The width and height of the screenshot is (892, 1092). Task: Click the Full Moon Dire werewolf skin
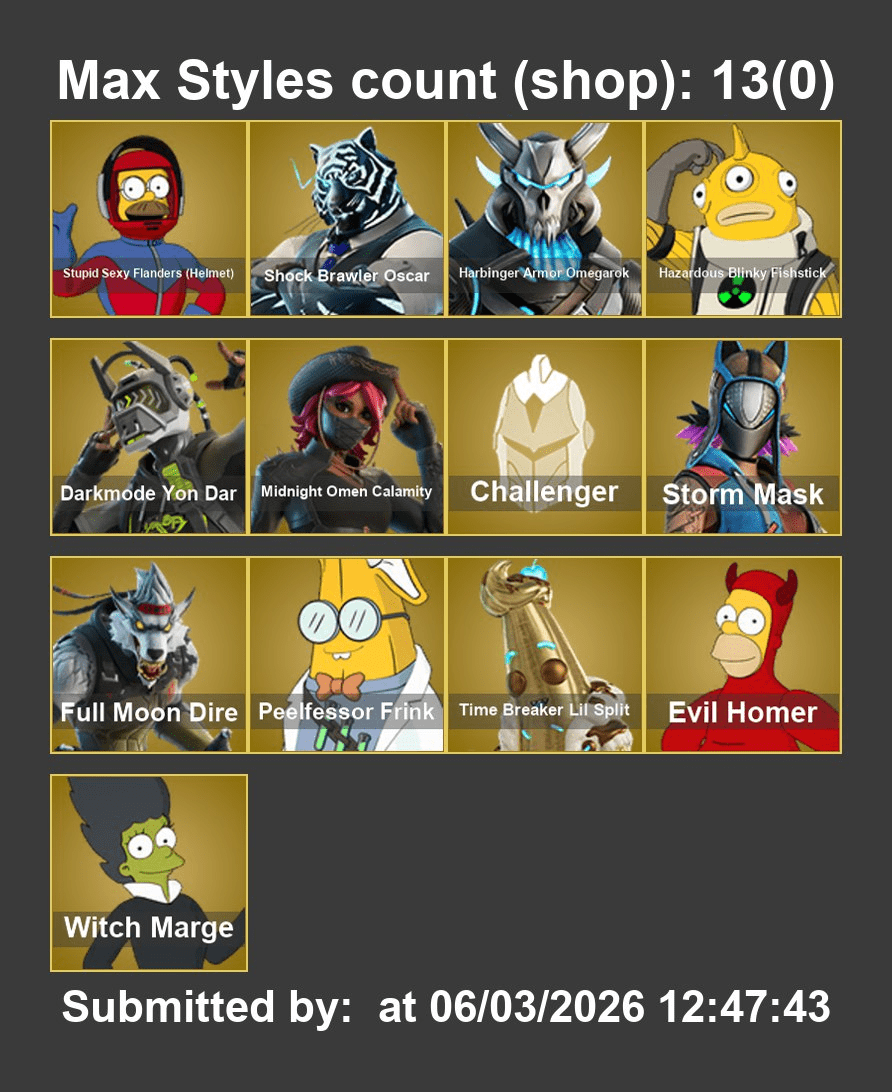pos(149,655)
